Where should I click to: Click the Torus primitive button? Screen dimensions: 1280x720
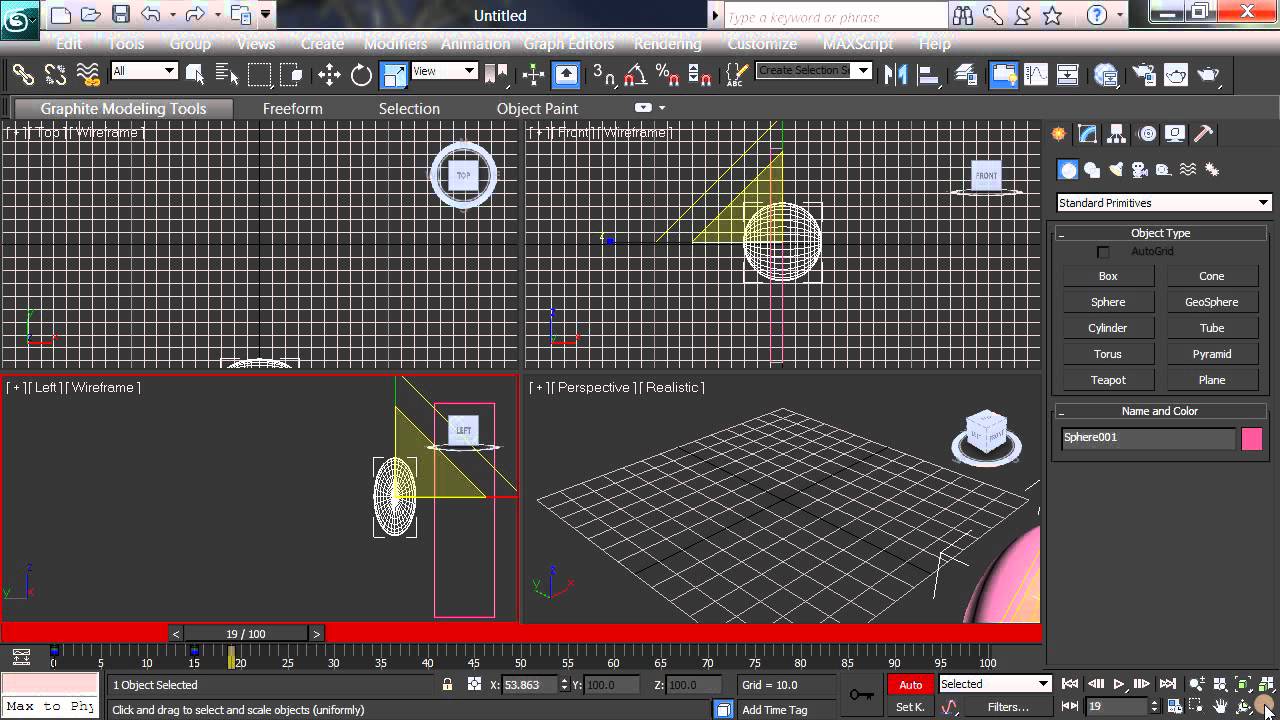click(1108, 354)
